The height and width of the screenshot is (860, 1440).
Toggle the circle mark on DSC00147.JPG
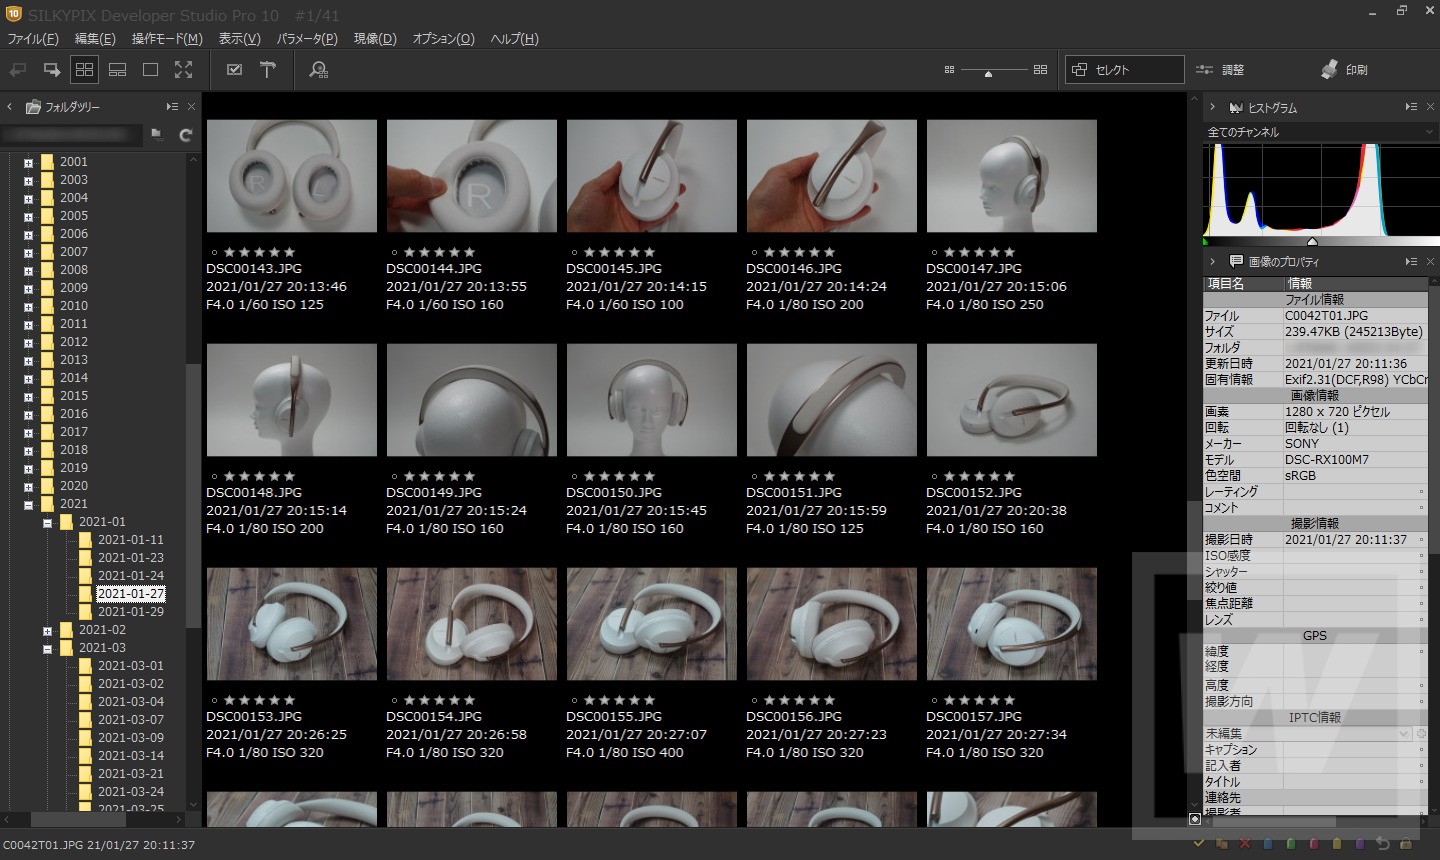click(x=935, y=253)
